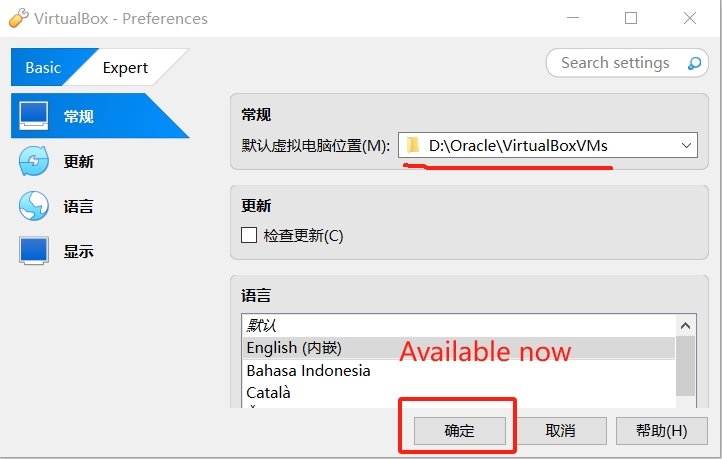Click the search magnifier icon
The height and width of the screenshot is (459, 722).
coord(694,63)
